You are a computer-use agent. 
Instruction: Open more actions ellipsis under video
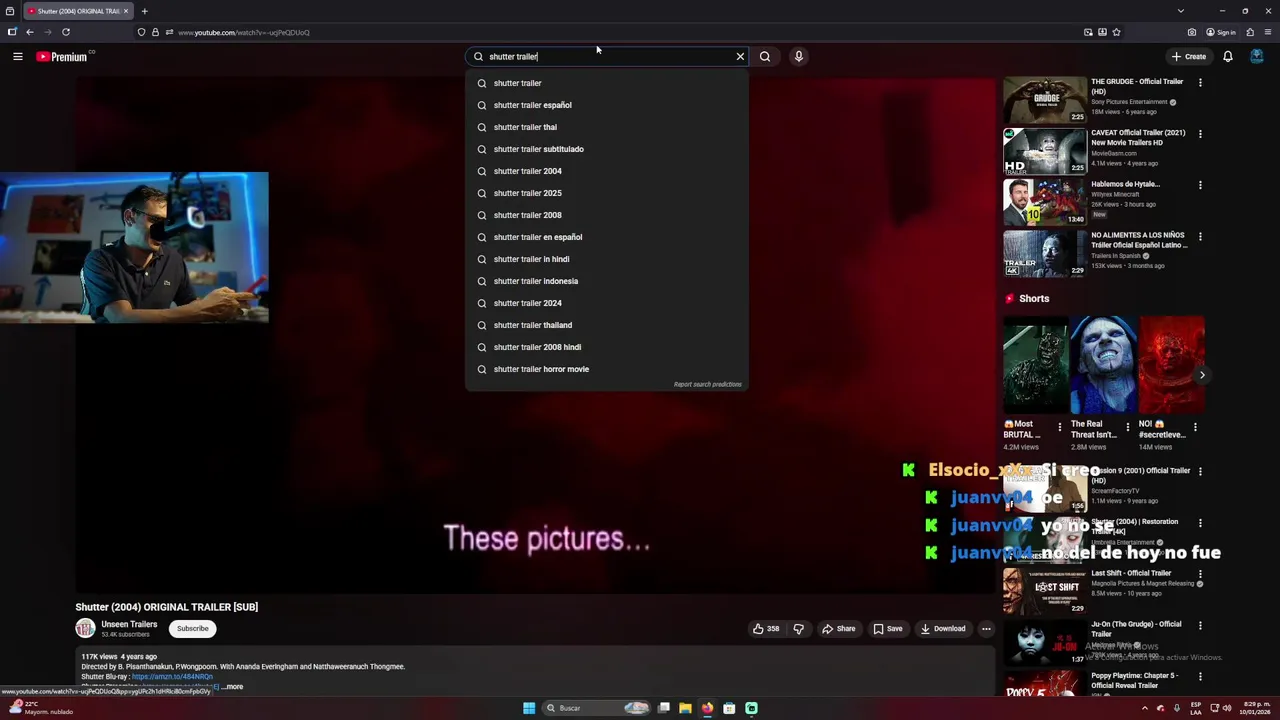coord(986,629)
